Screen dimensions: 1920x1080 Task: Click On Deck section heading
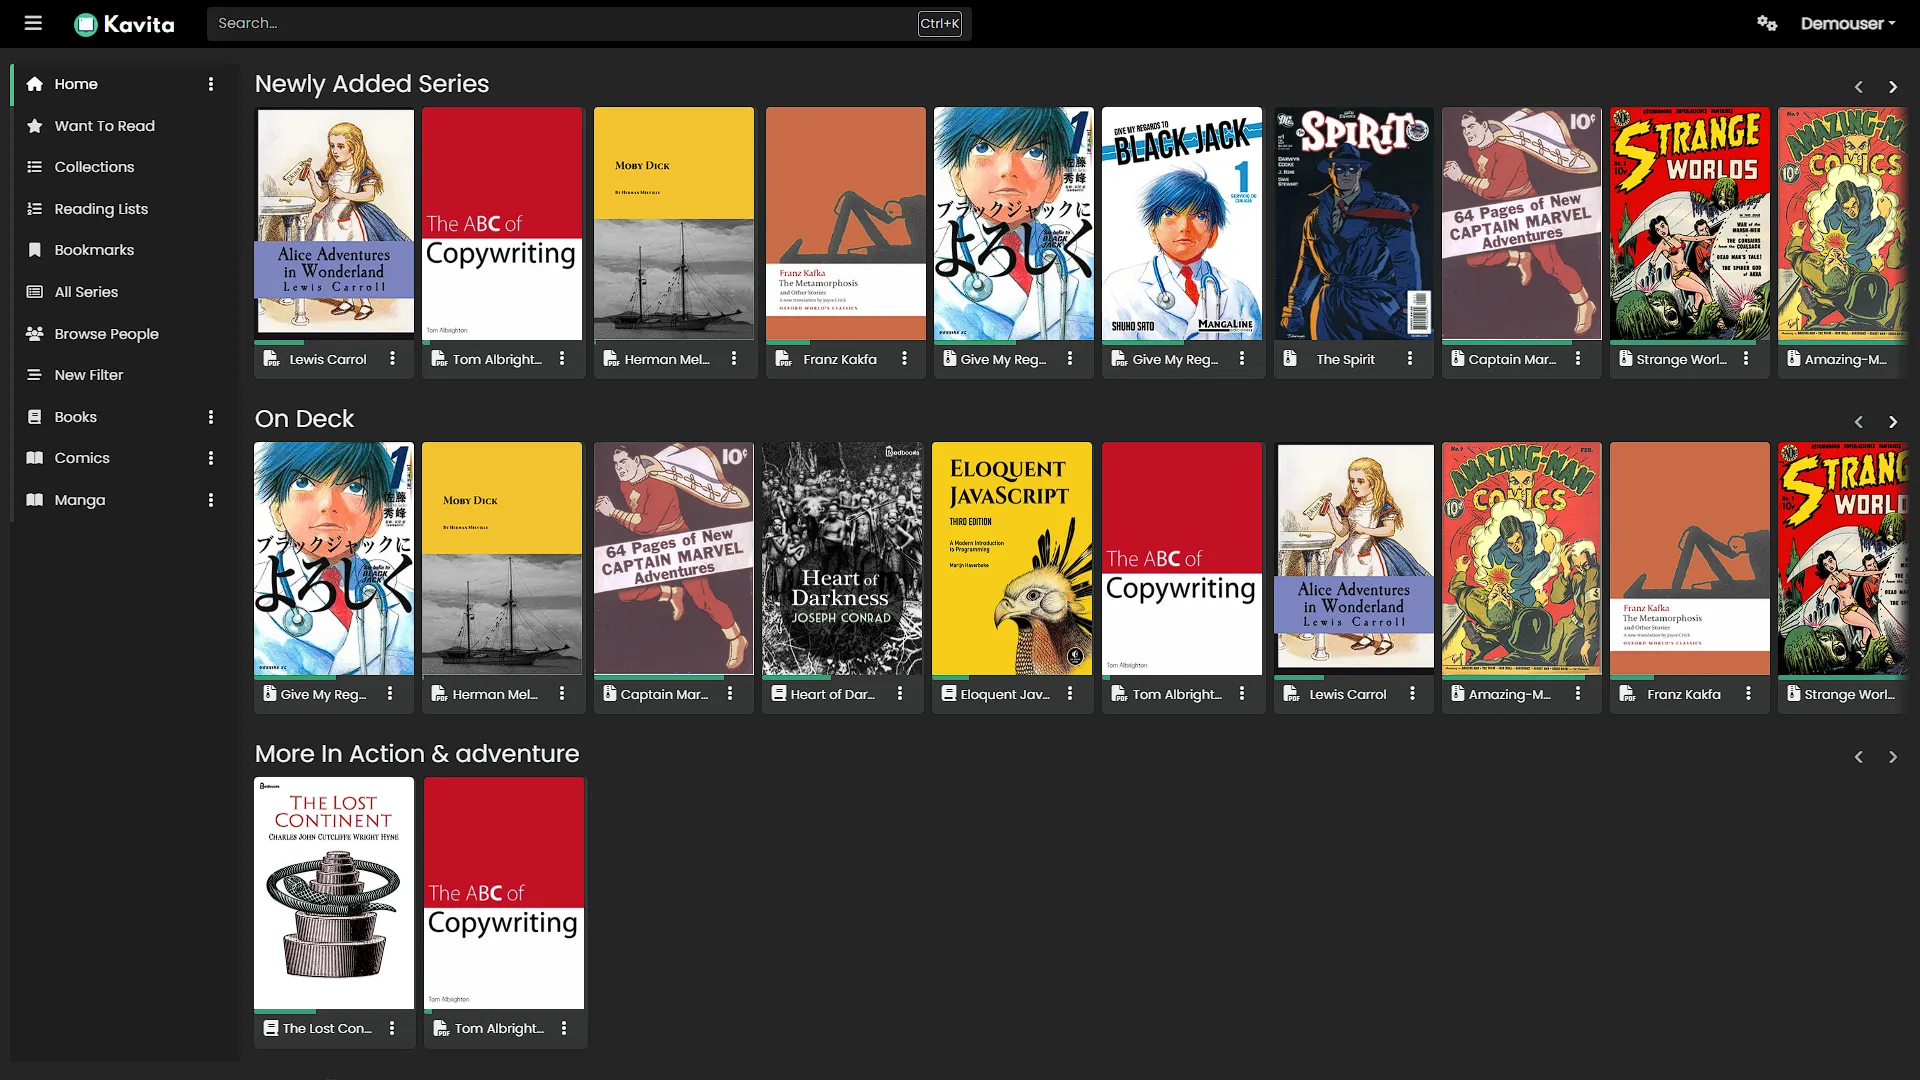304,419
